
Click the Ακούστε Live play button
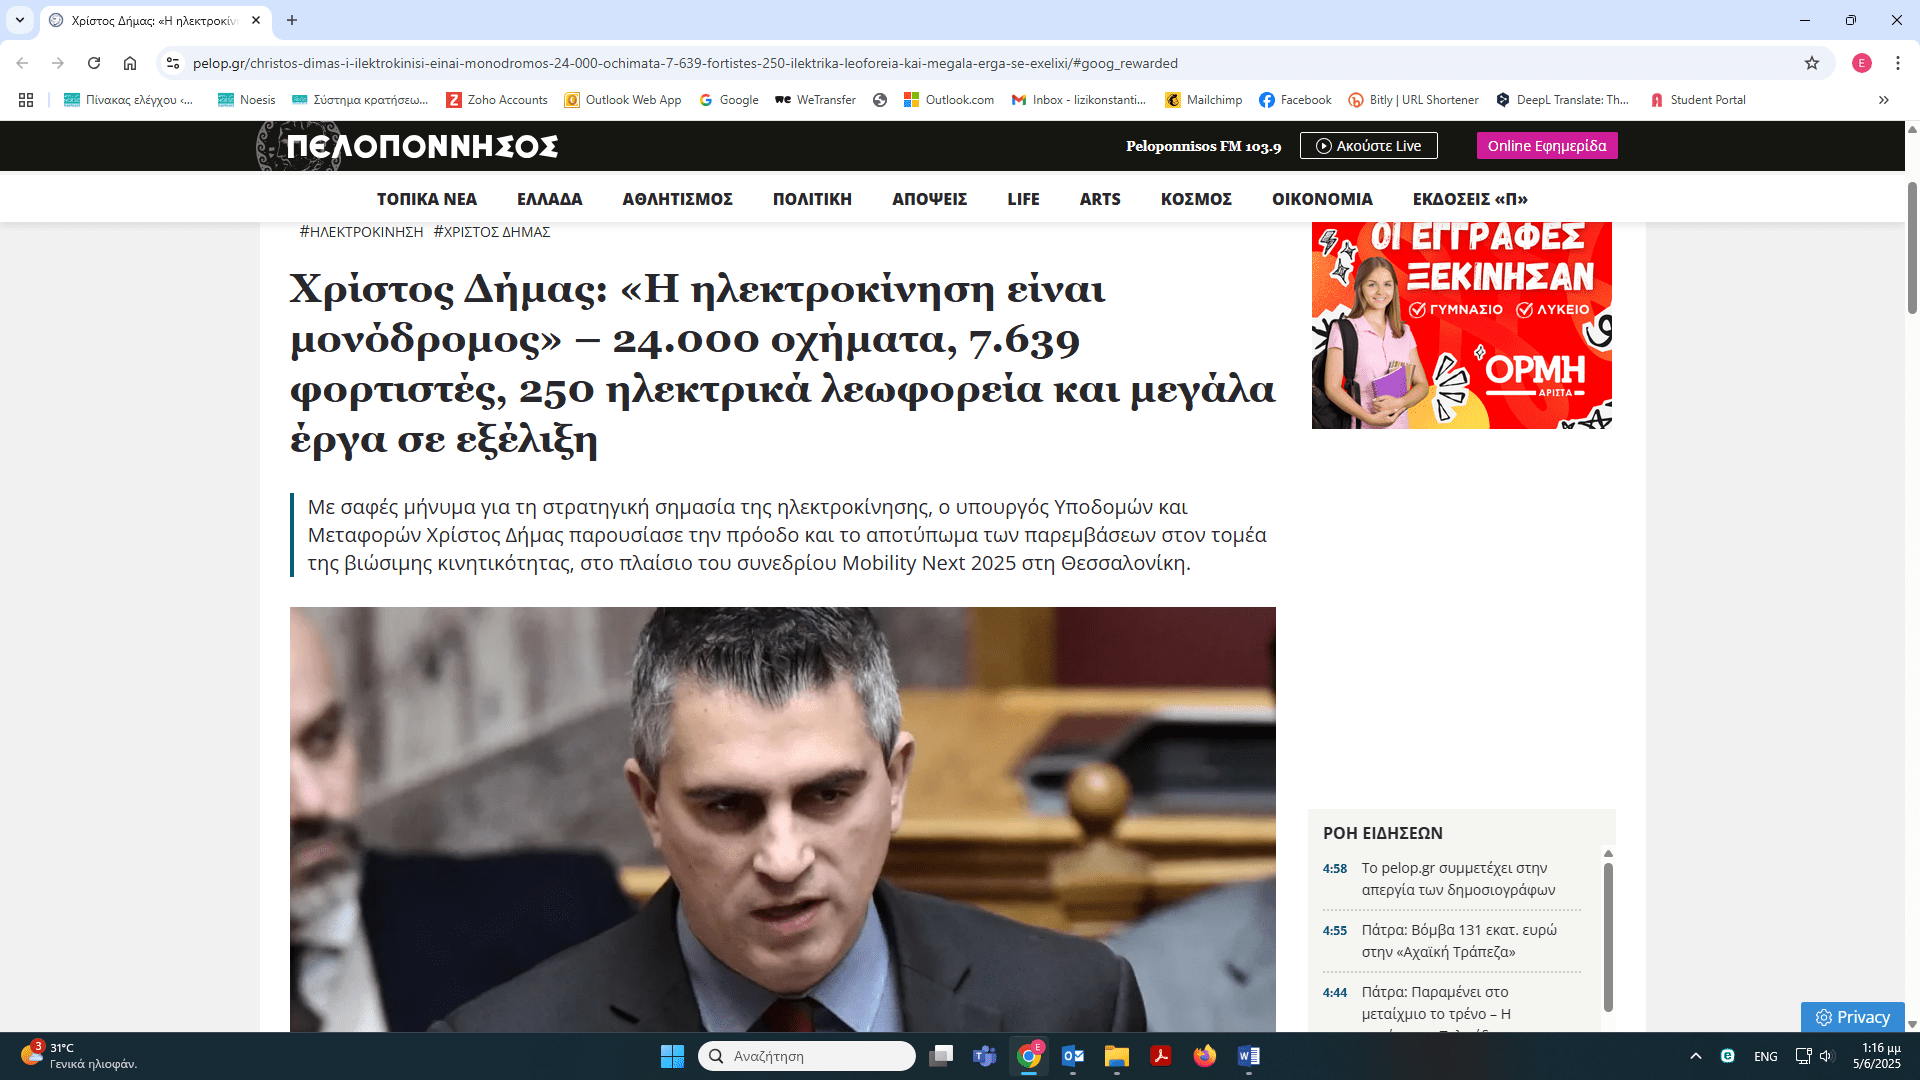tap(1368, 146)
